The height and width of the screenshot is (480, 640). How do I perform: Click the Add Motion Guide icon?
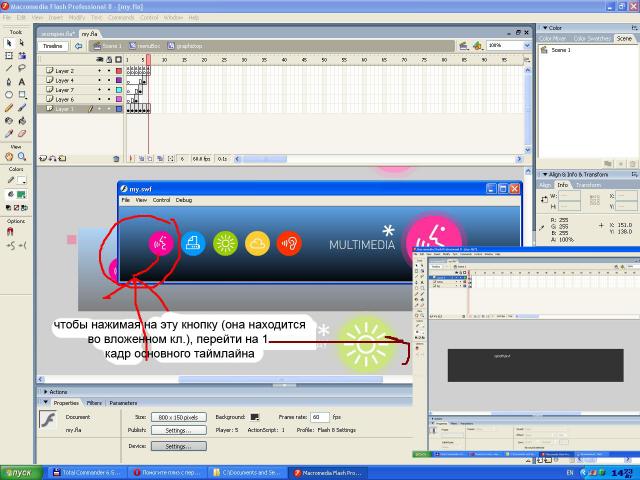point(52,159)
